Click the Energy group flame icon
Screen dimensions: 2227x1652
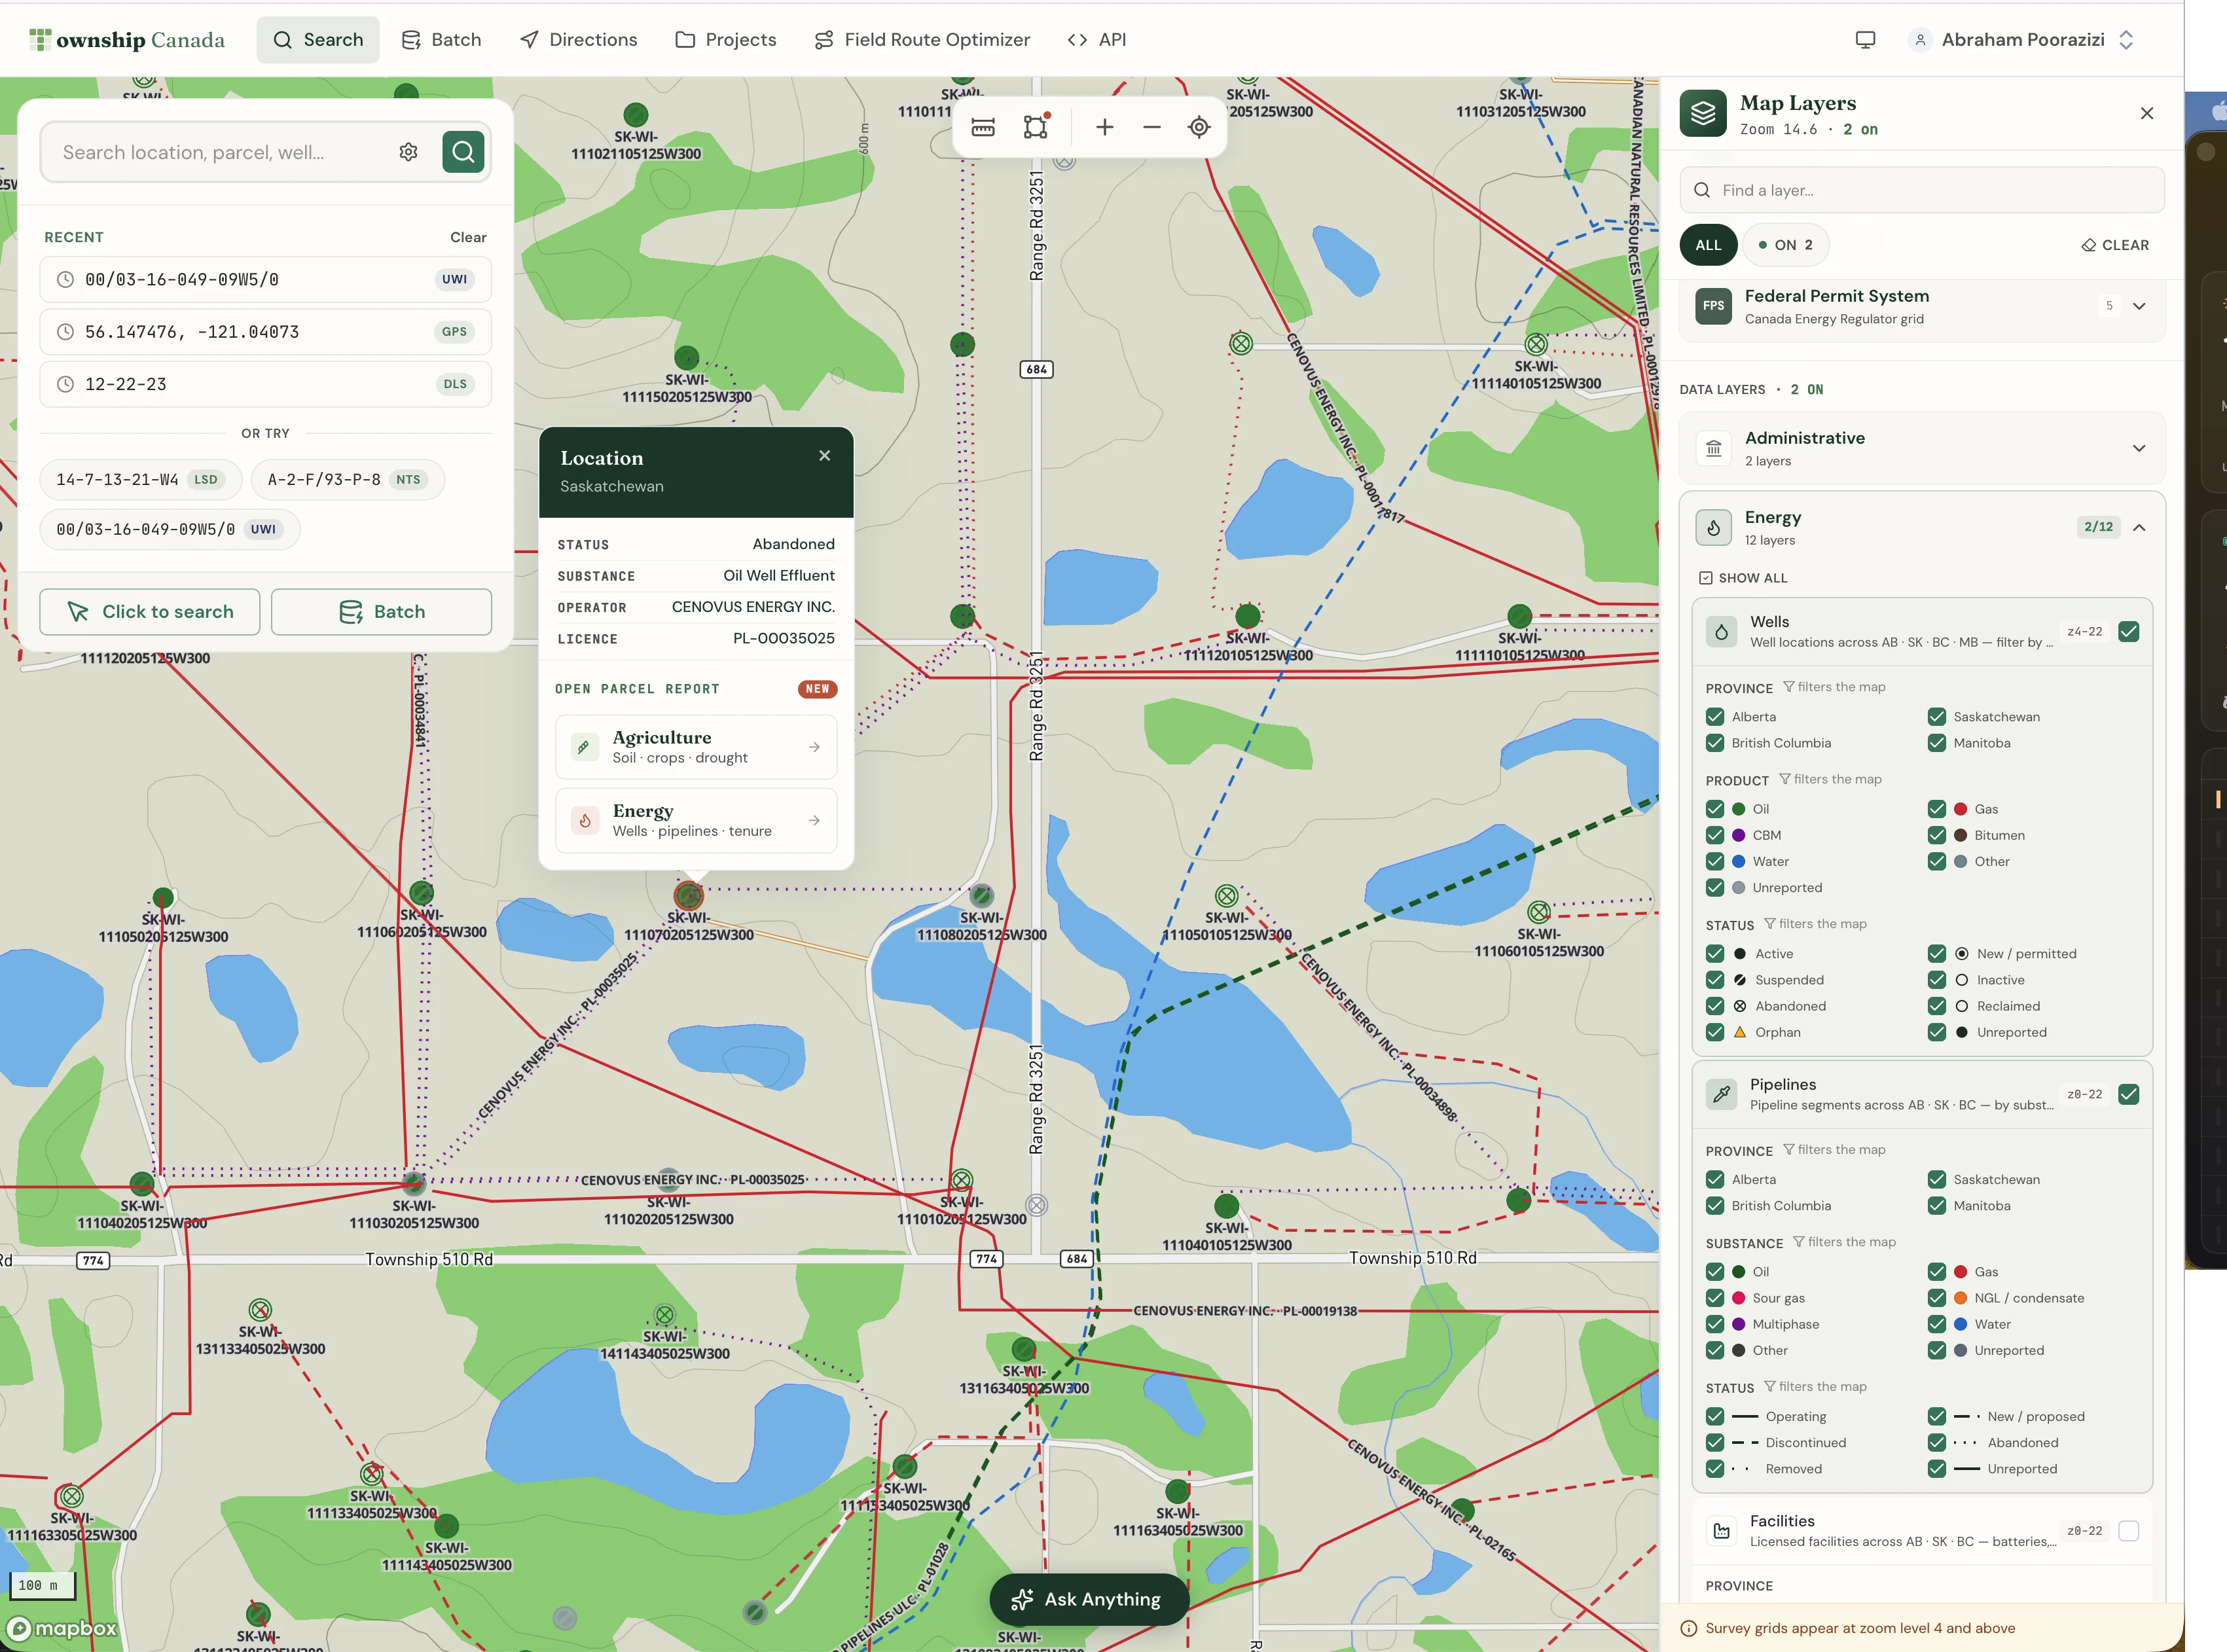pyautogui.click(x=1713, y=527)
